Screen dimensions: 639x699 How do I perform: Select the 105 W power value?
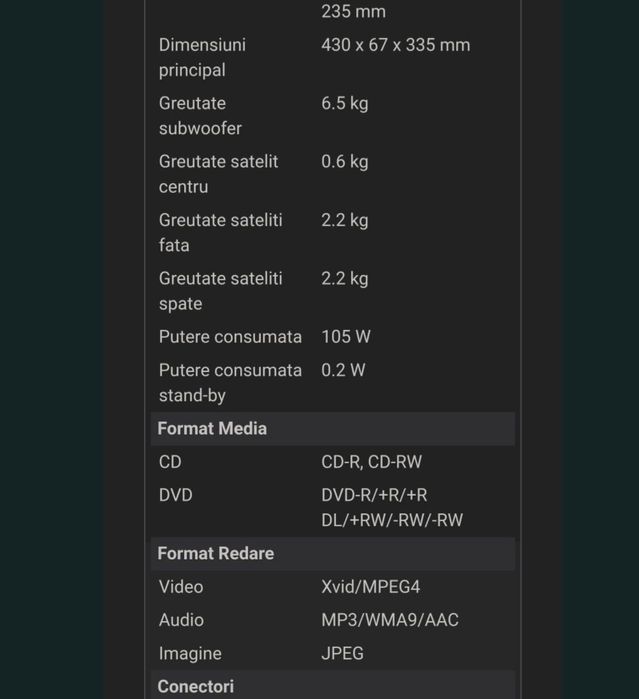point(345,337)
